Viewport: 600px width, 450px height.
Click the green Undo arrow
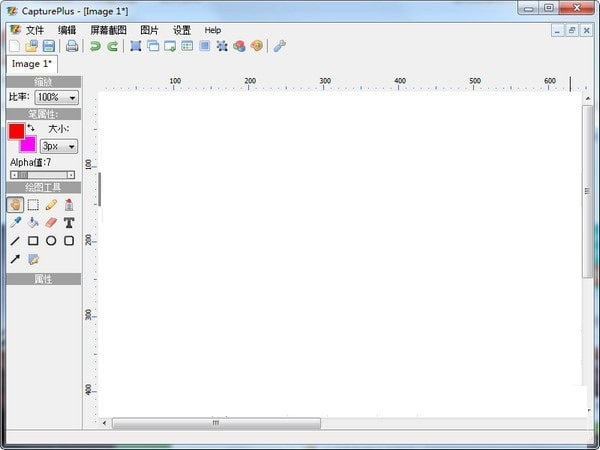pos(95,46)
